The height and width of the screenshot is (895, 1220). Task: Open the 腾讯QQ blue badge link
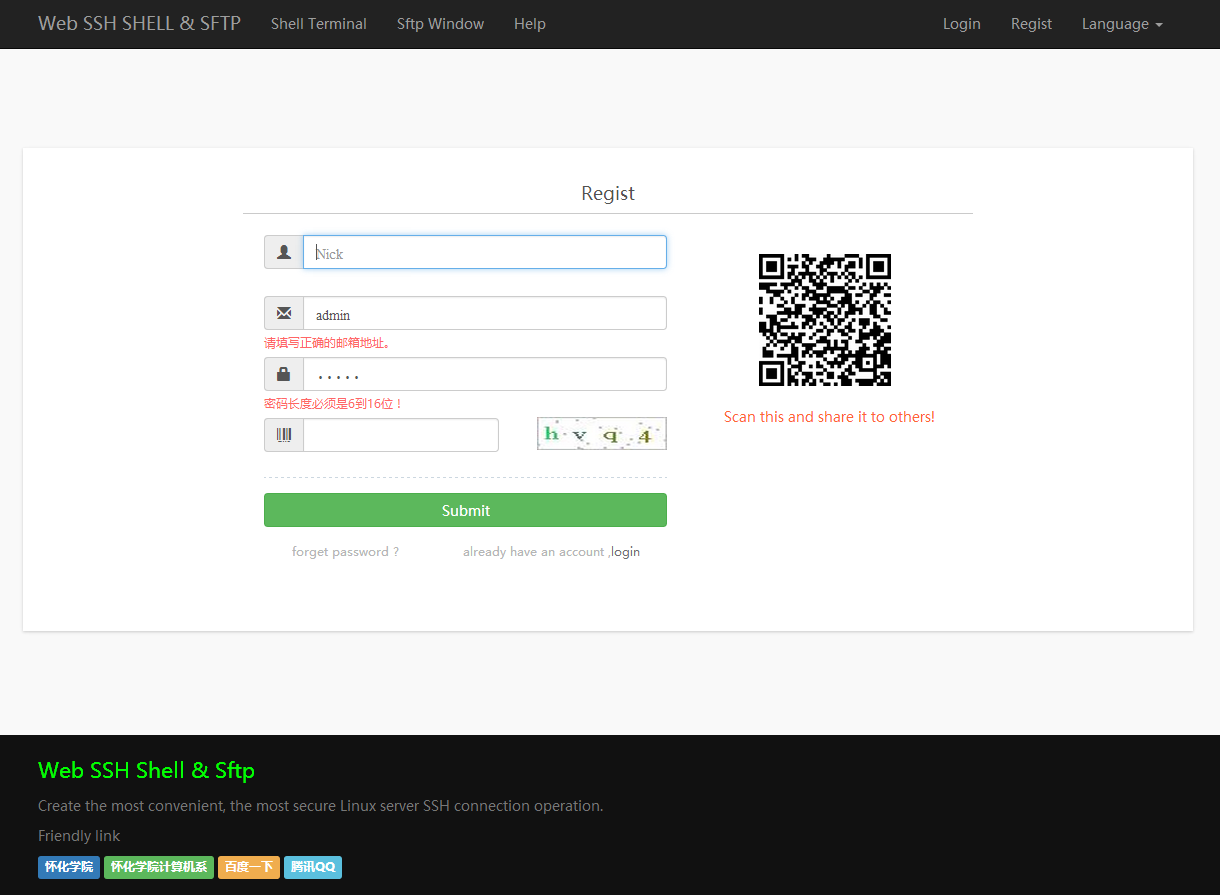(x=313, y=867)
